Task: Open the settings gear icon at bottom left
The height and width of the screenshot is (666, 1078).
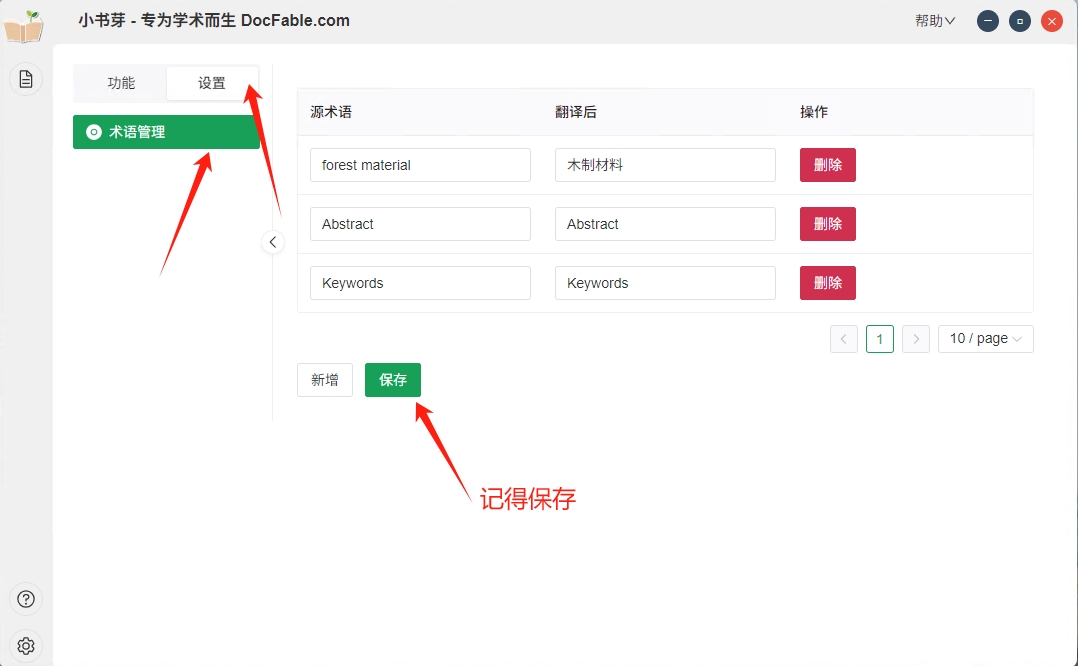Action: pos(26,646)
